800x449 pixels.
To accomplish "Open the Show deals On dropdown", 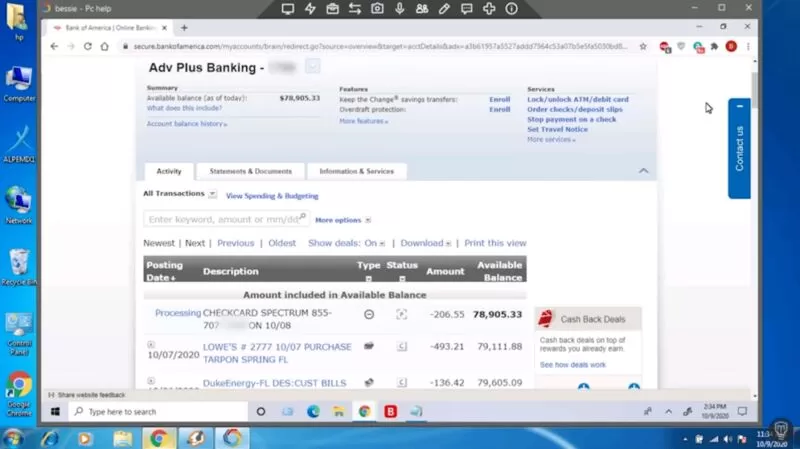I will (382, 244).
